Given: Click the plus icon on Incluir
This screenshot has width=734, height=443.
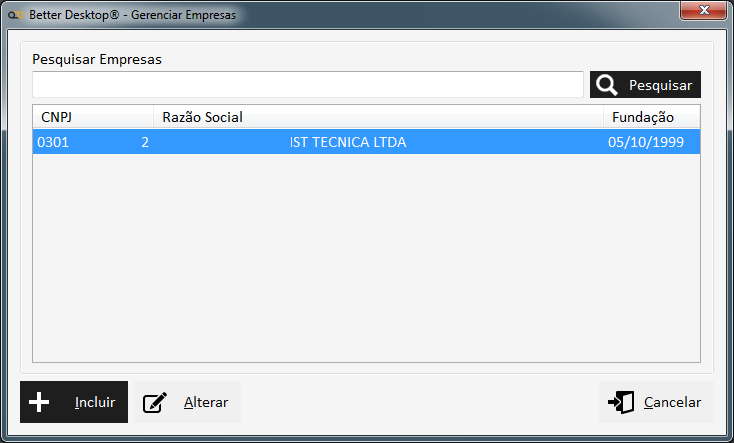Looking at the screenshot, I should [39, 402].
